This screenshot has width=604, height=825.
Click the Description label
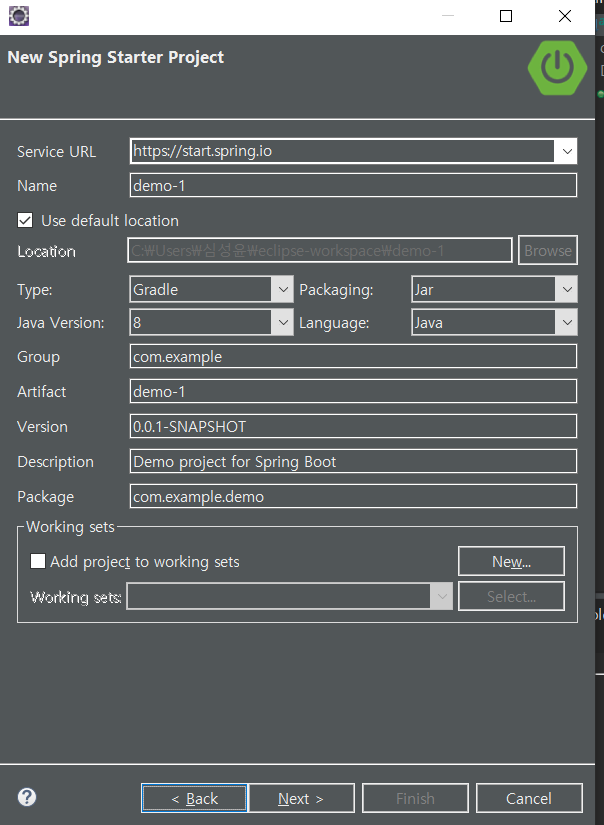(x=55, y=461)
